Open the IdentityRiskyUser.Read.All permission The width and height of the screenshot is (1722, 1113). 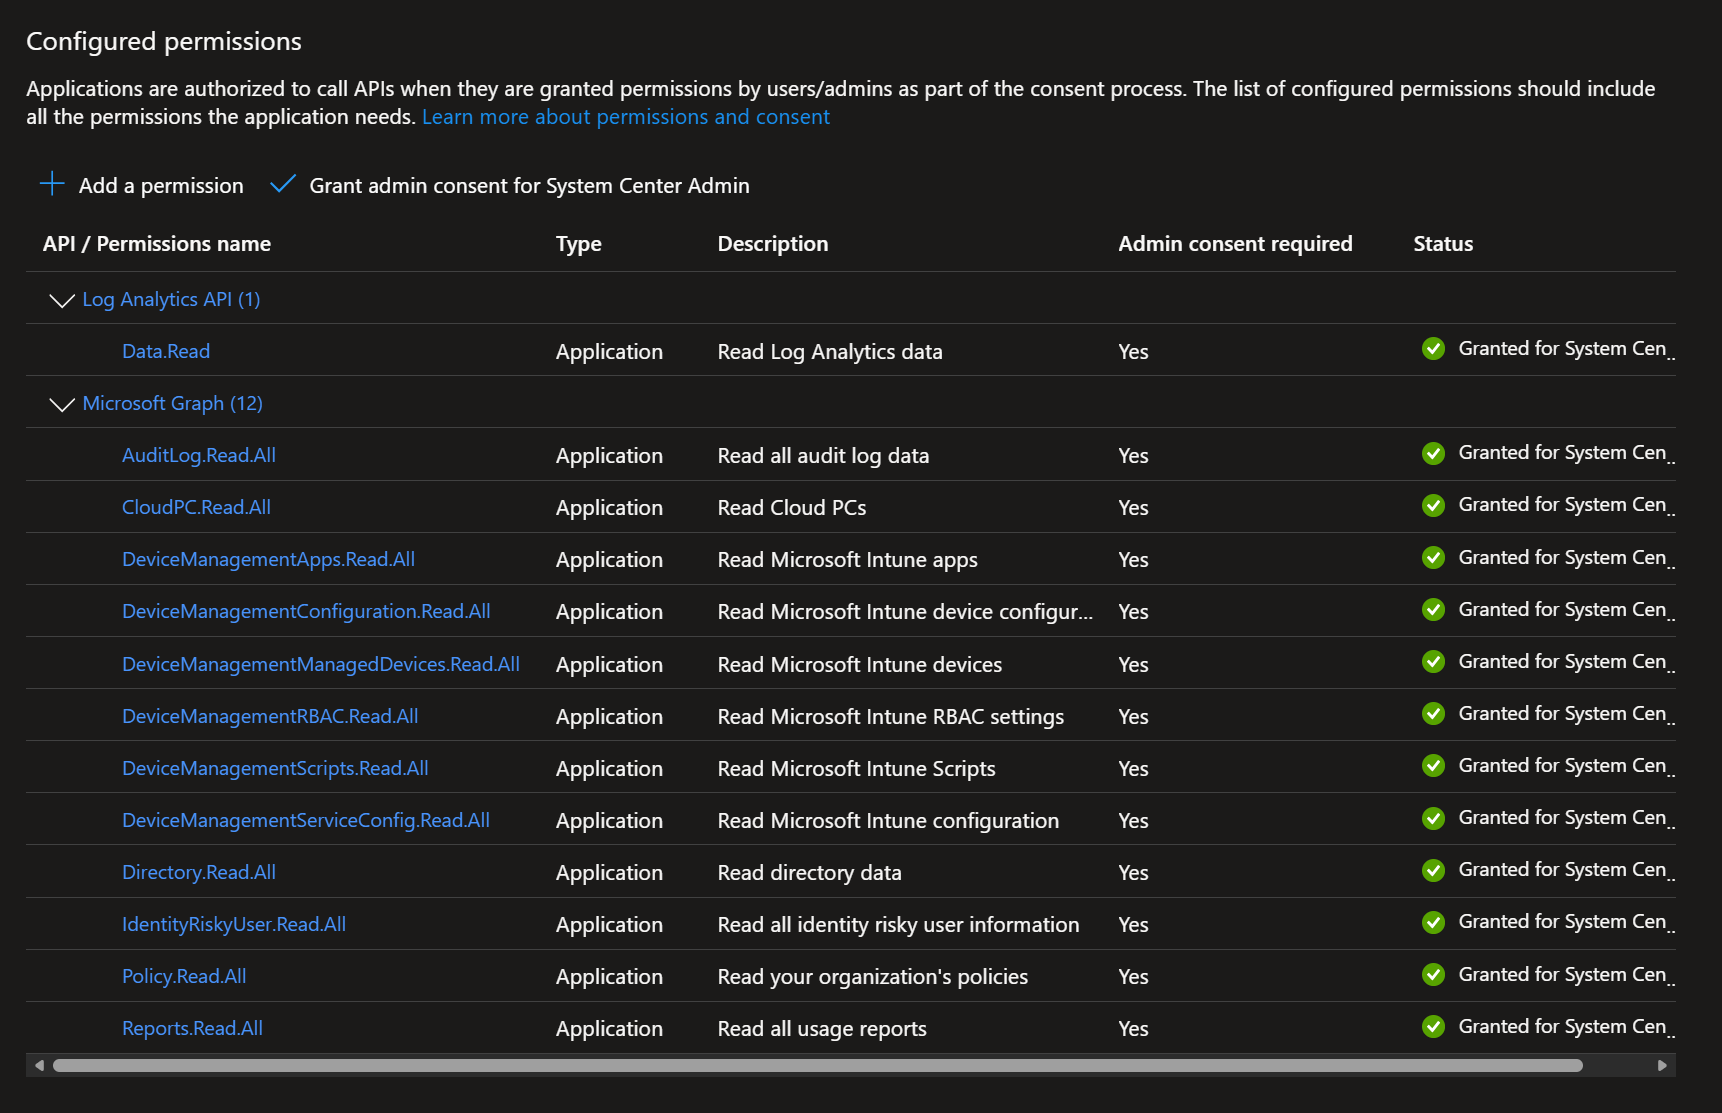234,924
